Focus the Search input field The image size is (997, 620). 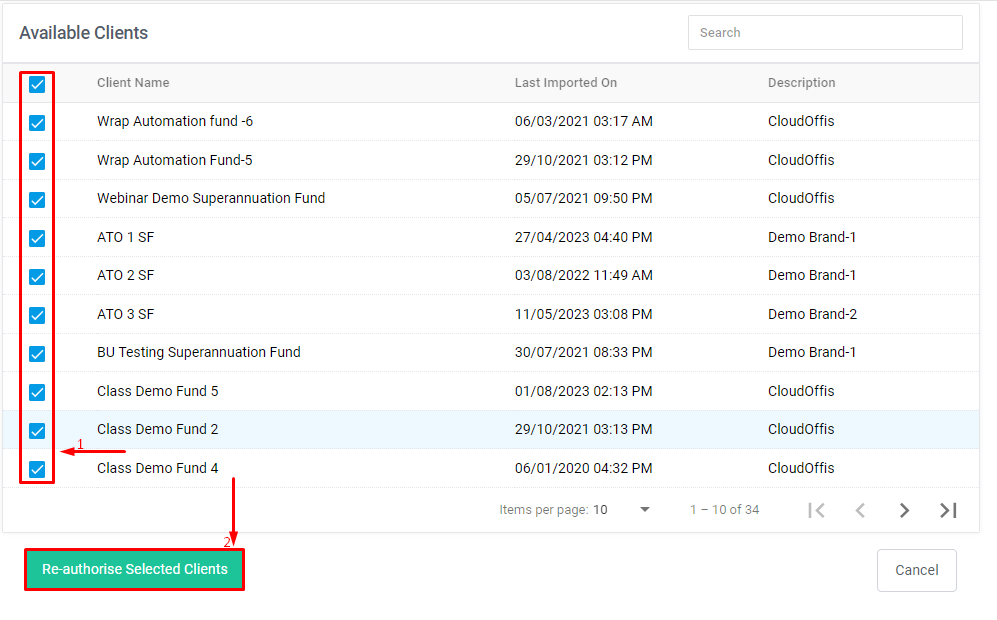(x=825, y=33)
